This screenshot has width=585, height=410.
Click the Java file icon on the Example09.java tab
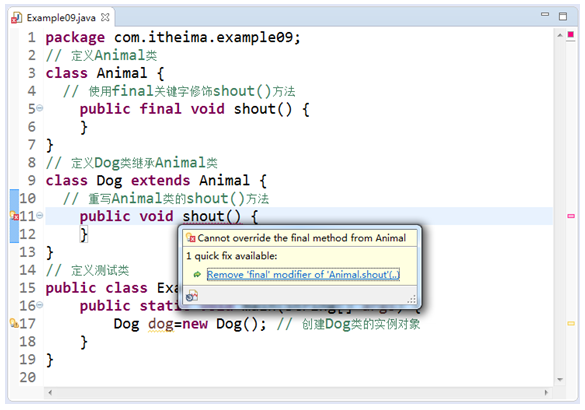(x=16, y=18)
